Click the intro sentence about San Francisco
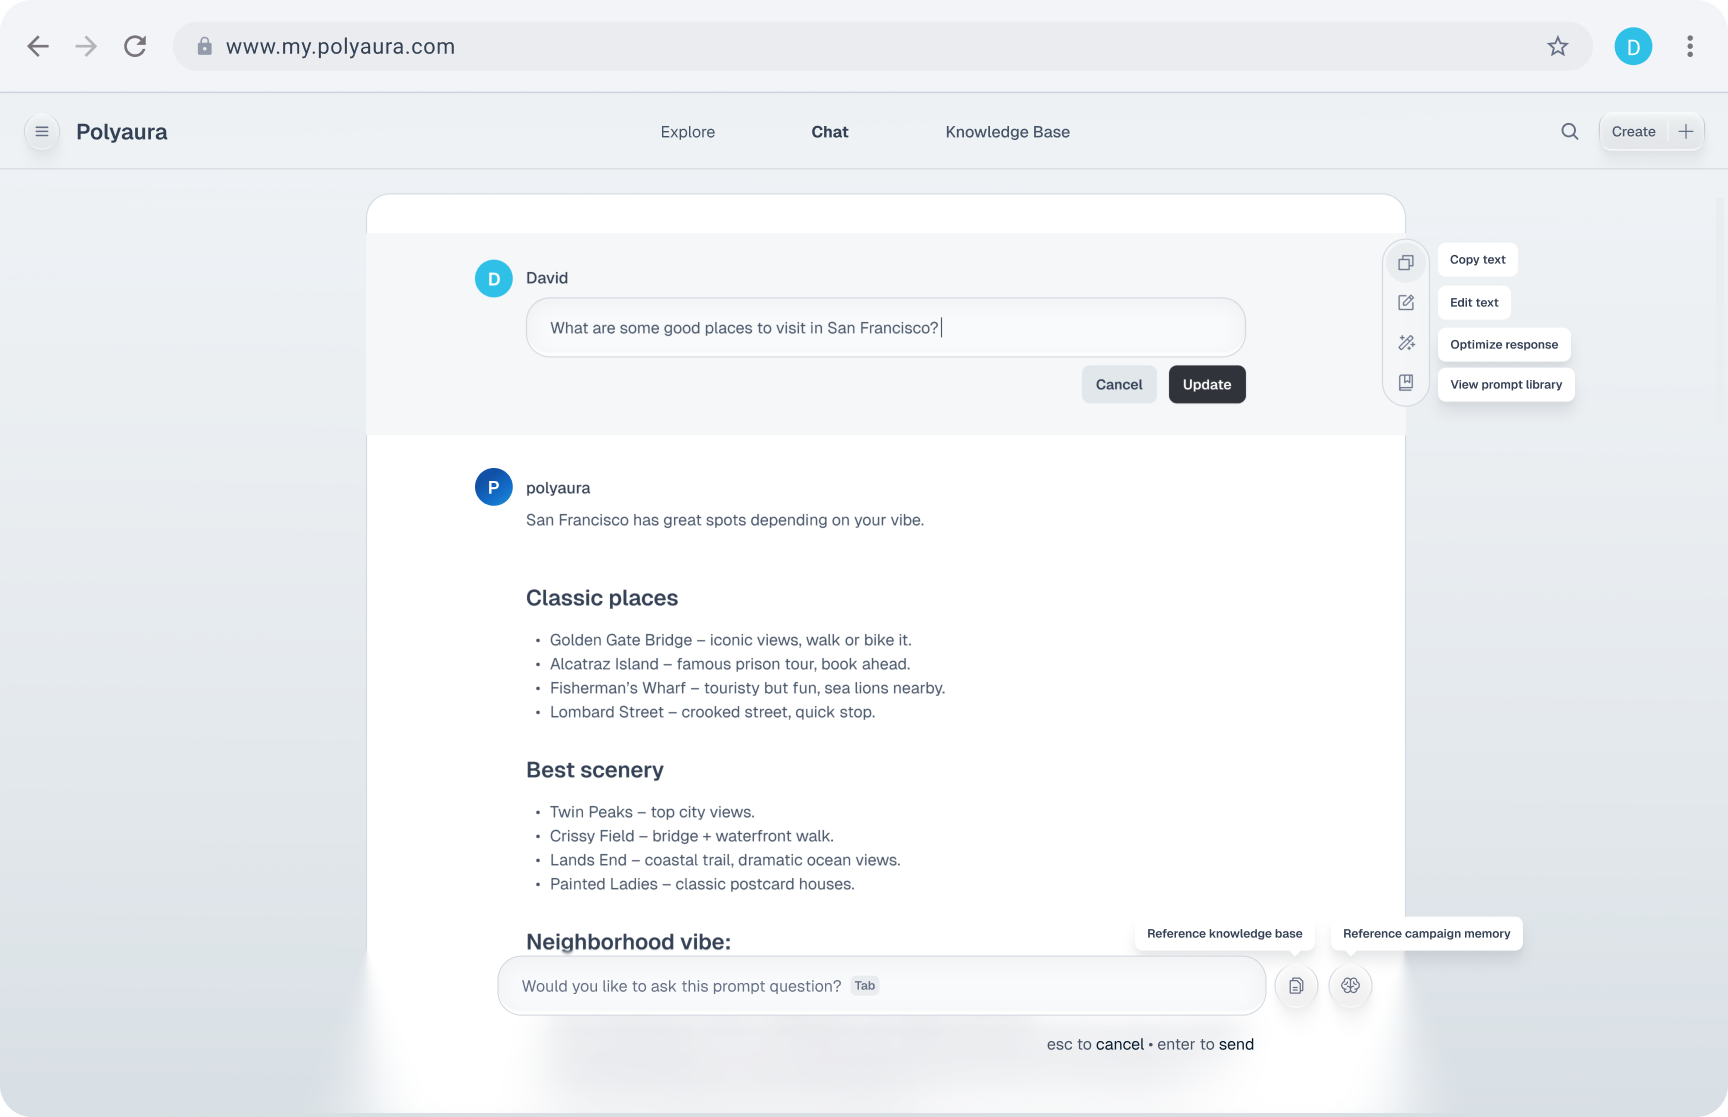Viewport: 1728px width, 1117px height. (725, 520)
